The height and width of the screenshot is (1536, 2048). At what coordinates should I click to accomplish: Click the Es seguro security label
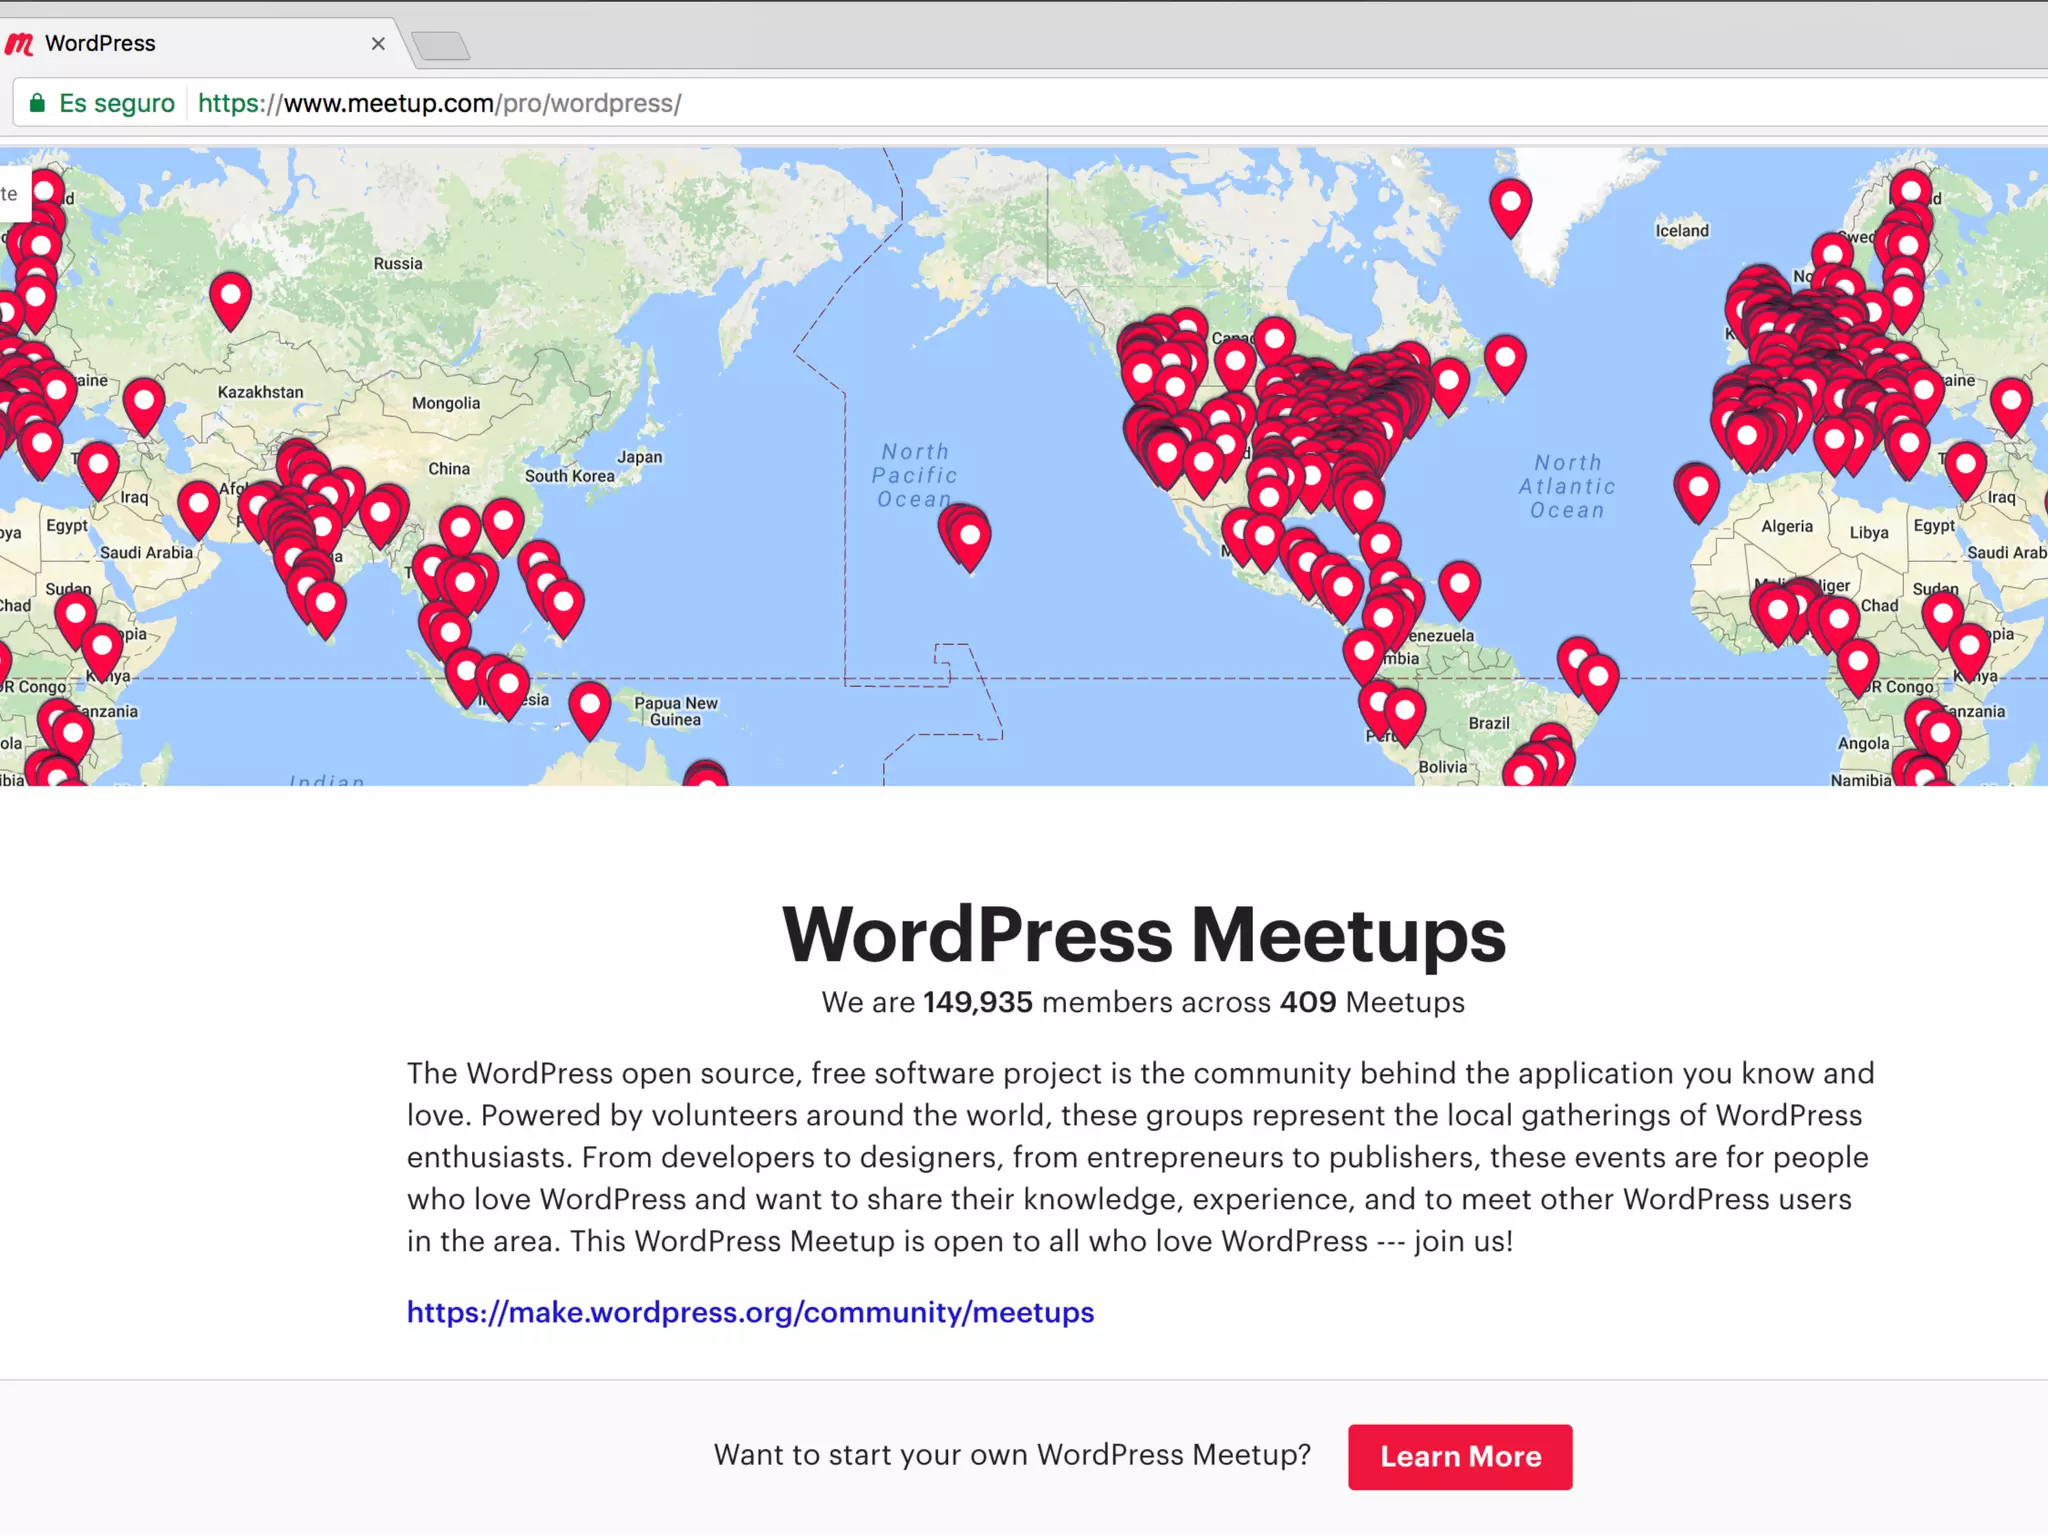(116, 103)
